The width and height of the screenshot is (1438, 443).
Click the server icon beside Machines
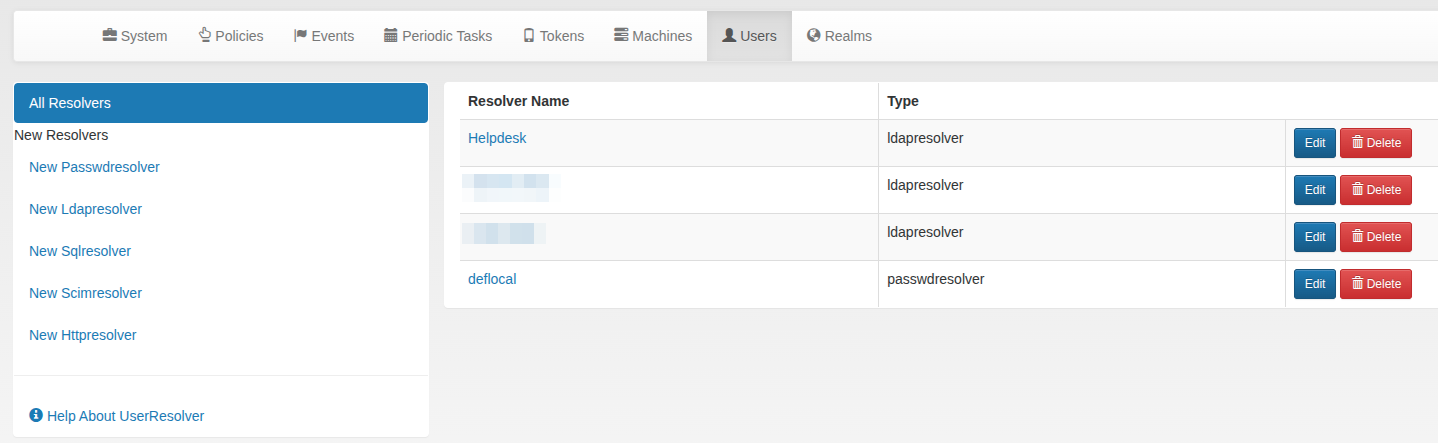[x=621, y=36]
